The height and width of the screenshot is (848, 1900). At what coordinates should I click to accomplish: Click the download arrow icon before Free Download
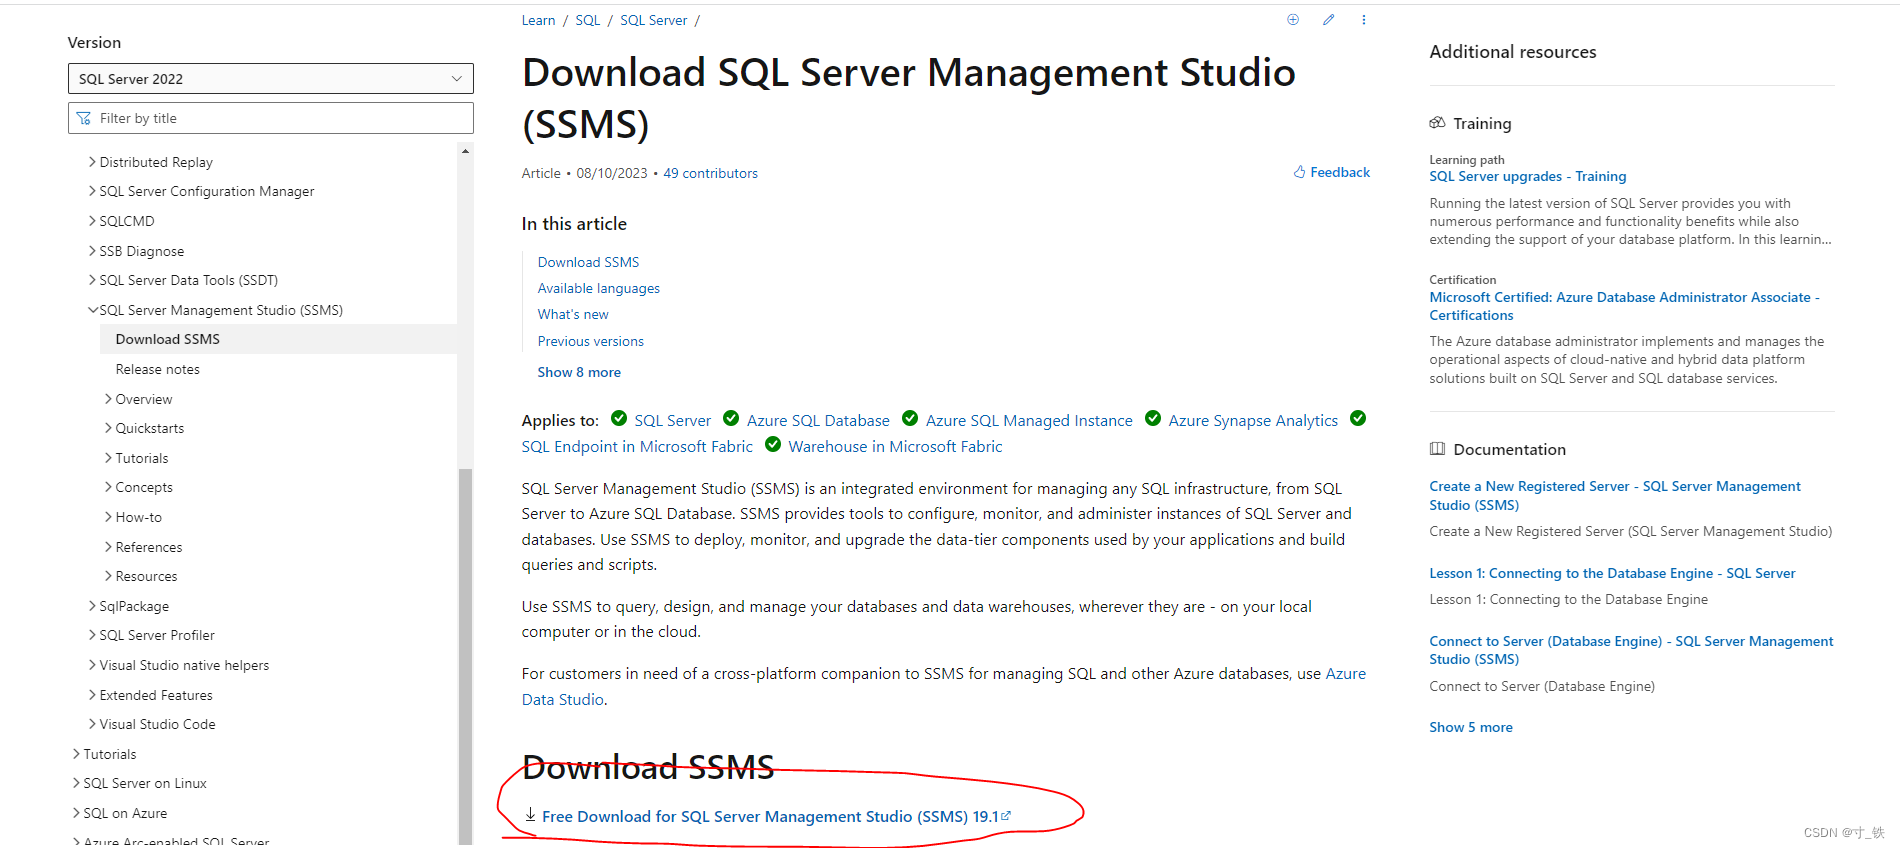(531, 815)
